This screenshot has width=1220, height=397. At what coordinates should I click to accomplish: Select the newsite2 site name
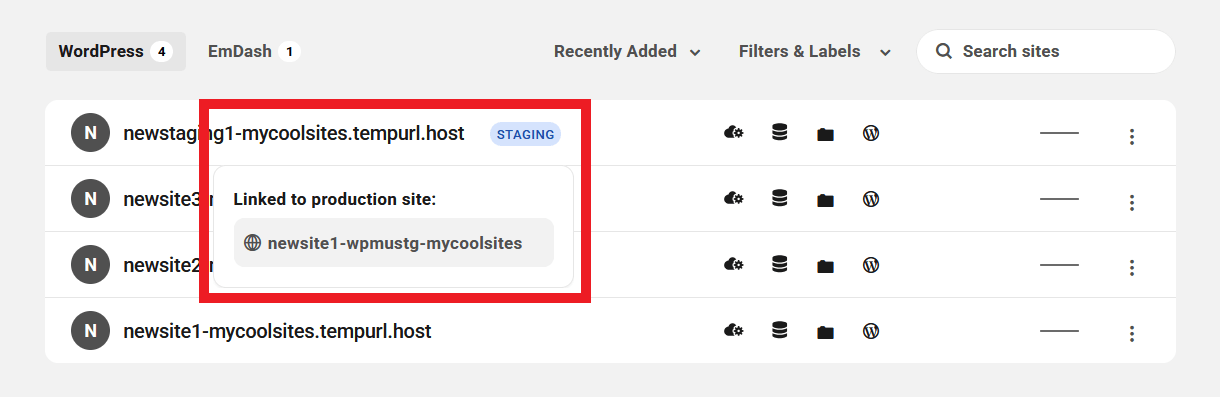[x=162, y=265]
